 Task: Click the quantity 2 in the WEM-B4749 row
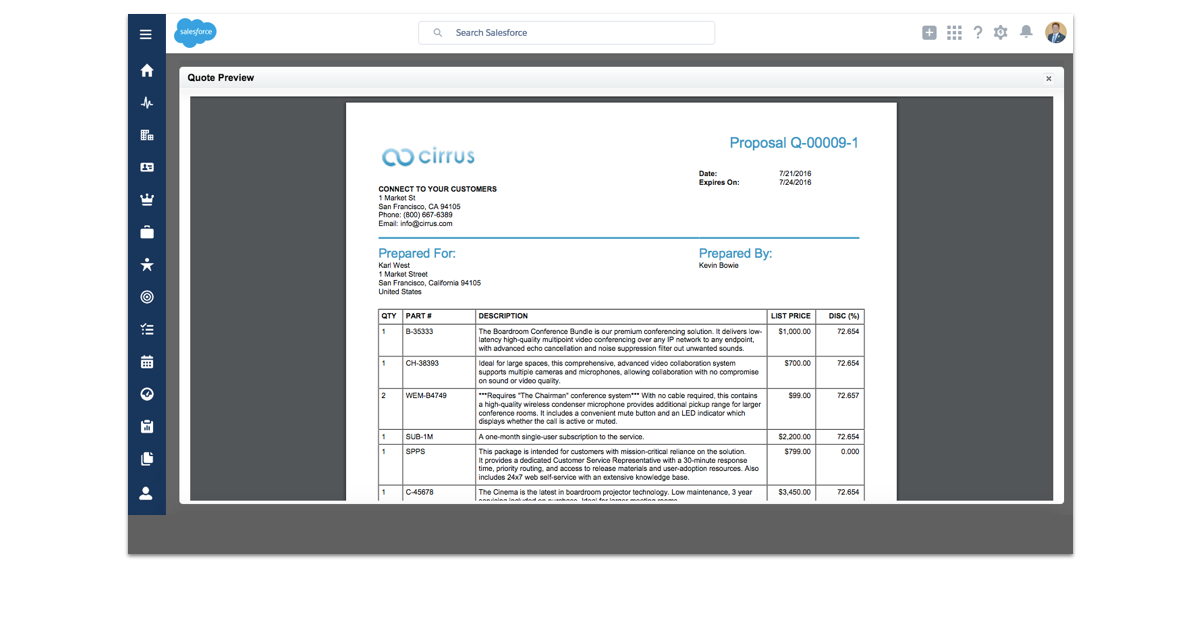pos(383,395)
